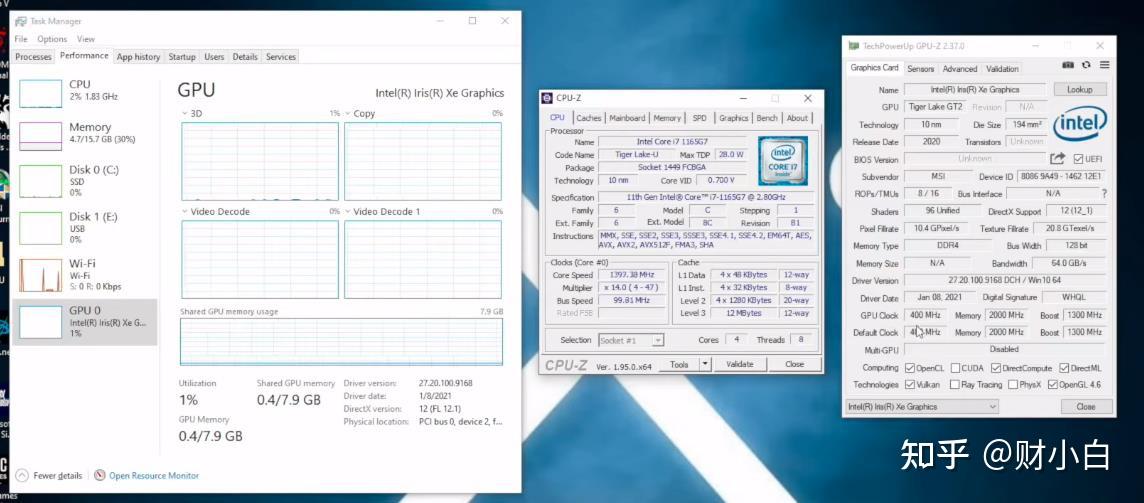Click the Tools button in CPU-Z

tap(679, 364)
